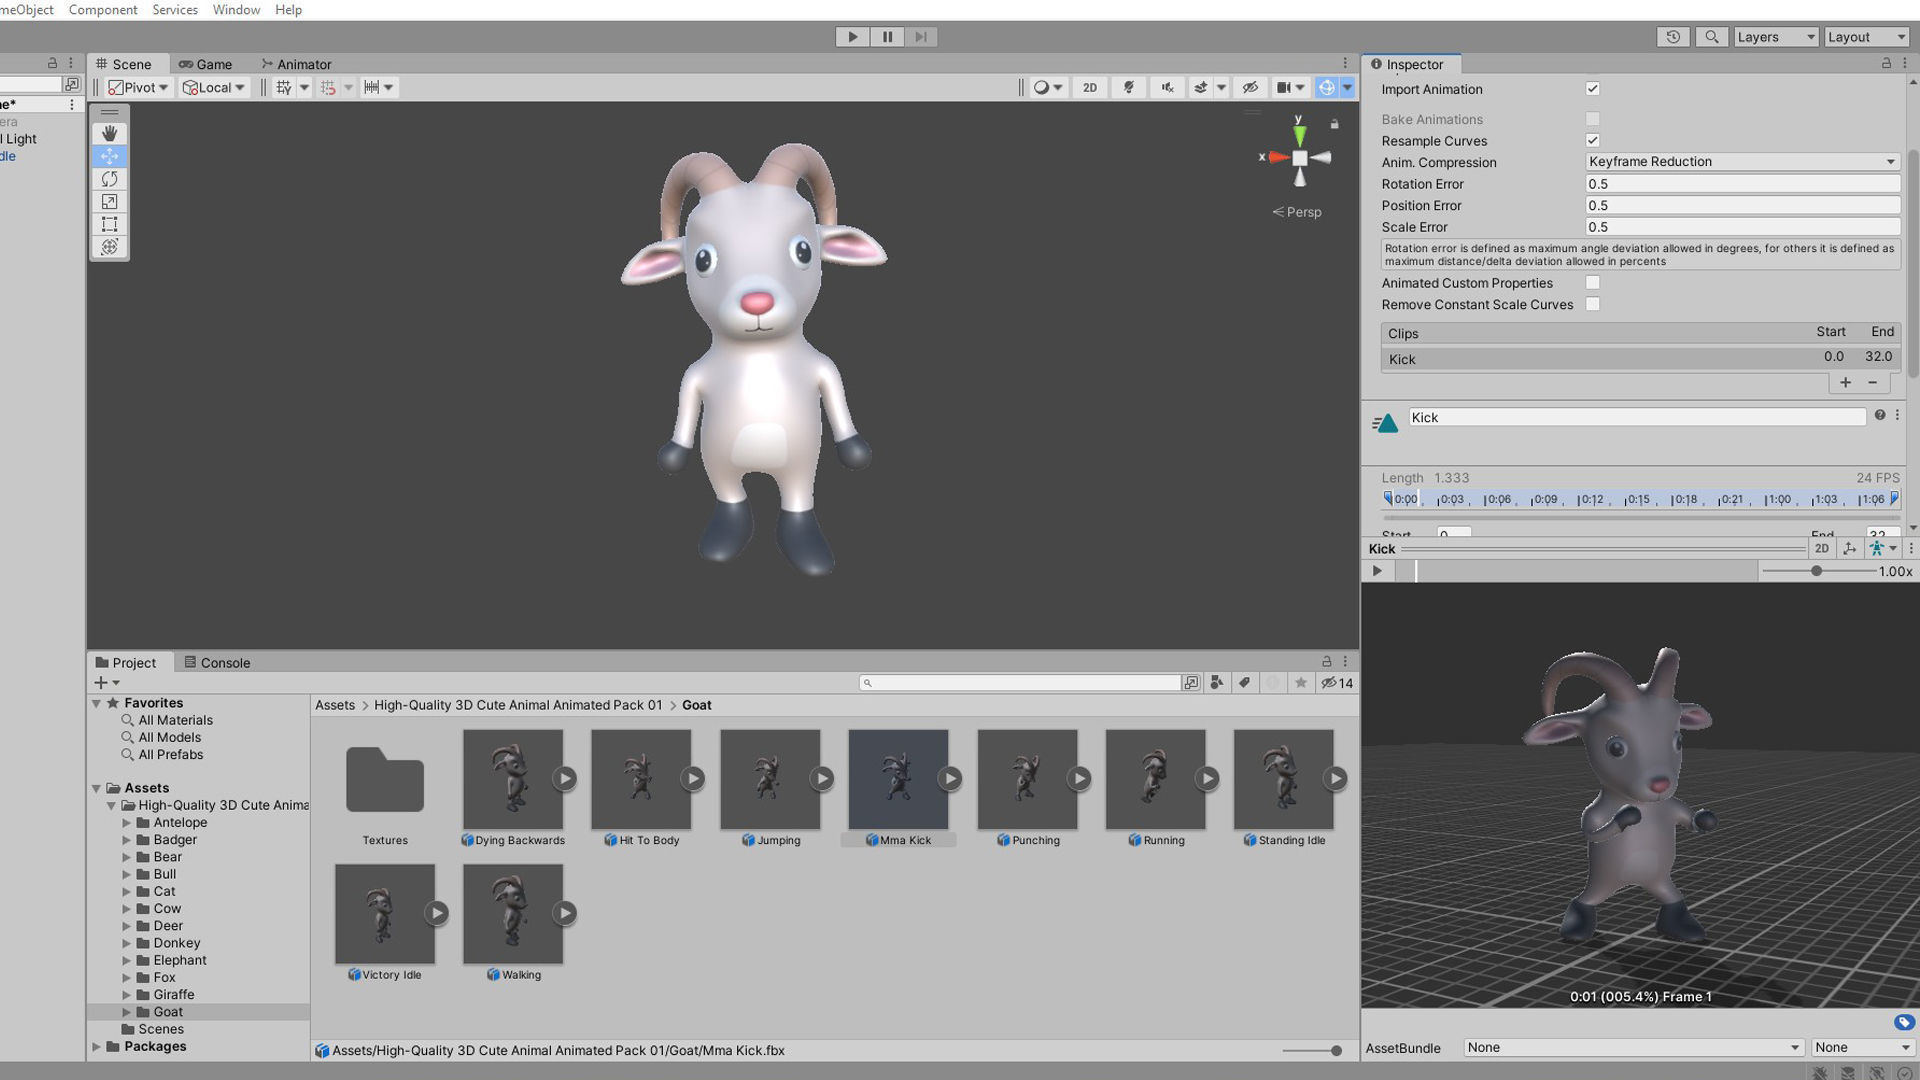The width and height of the screenshot is (1920, 1080).
Task: Toggle scene audio icon
Action: (x=1167, y=88)
